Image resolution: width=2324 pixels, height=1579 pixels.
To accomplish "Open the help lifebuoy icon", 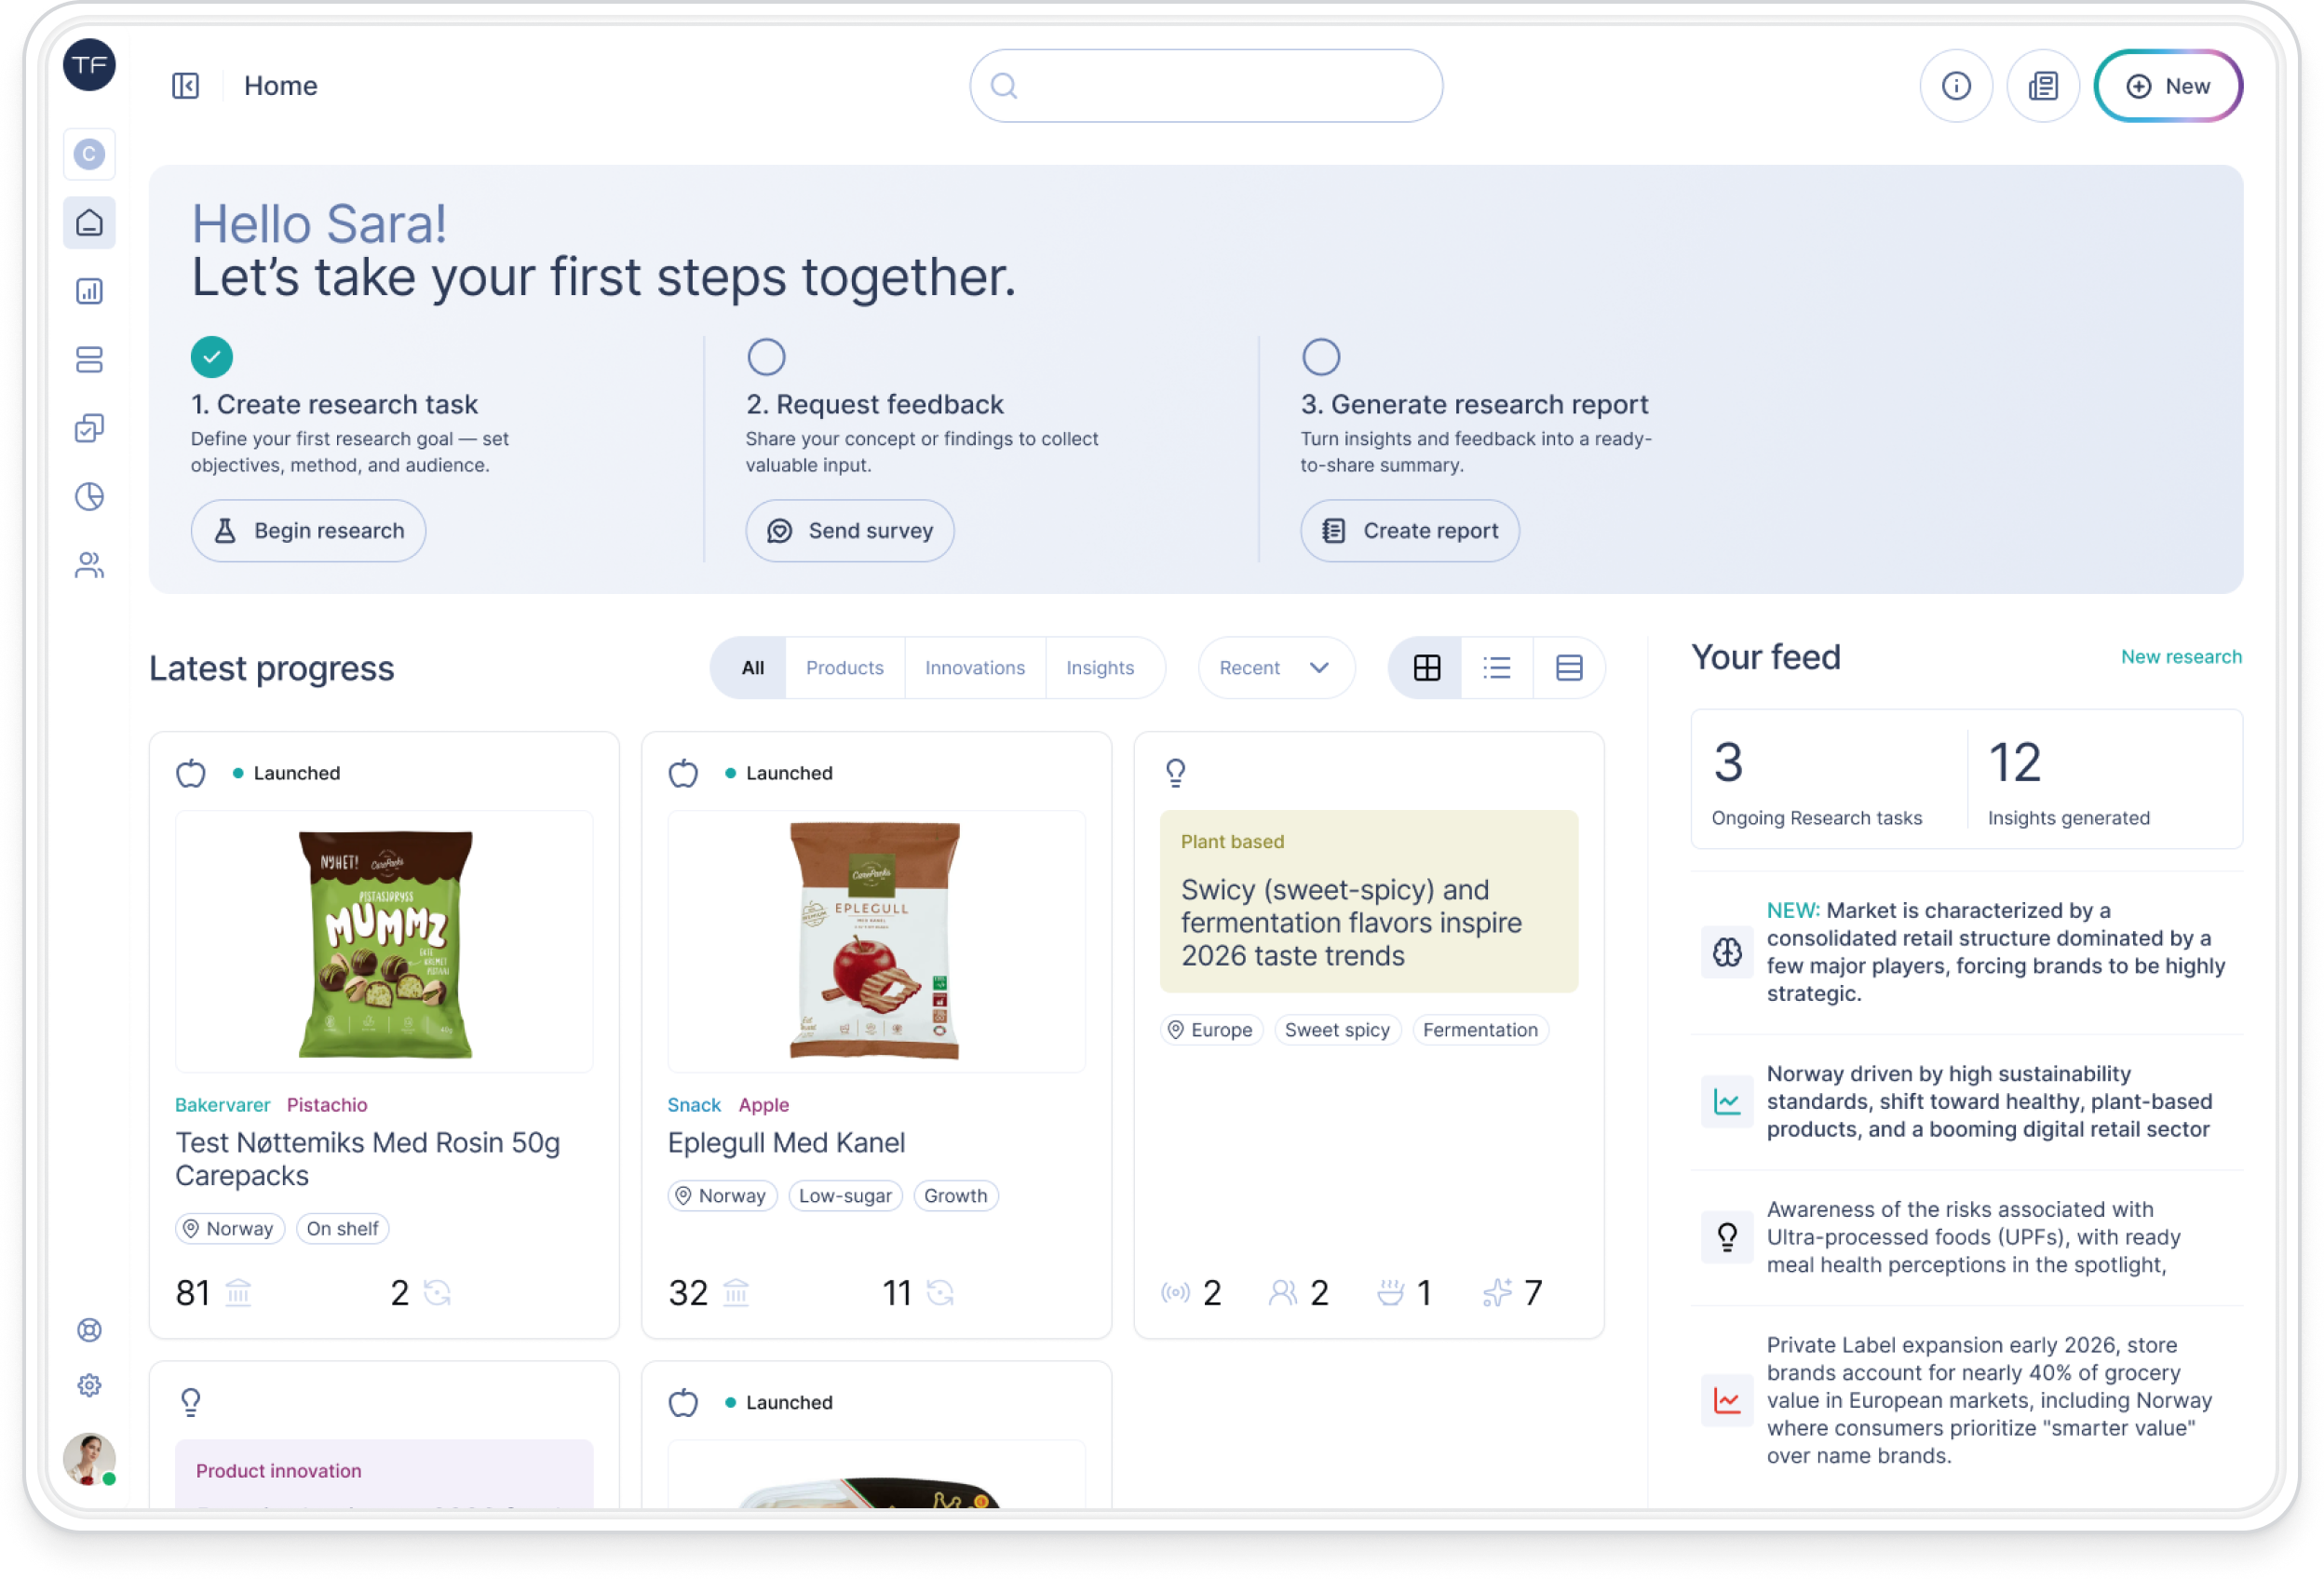I will click(x=89, y=1330).
